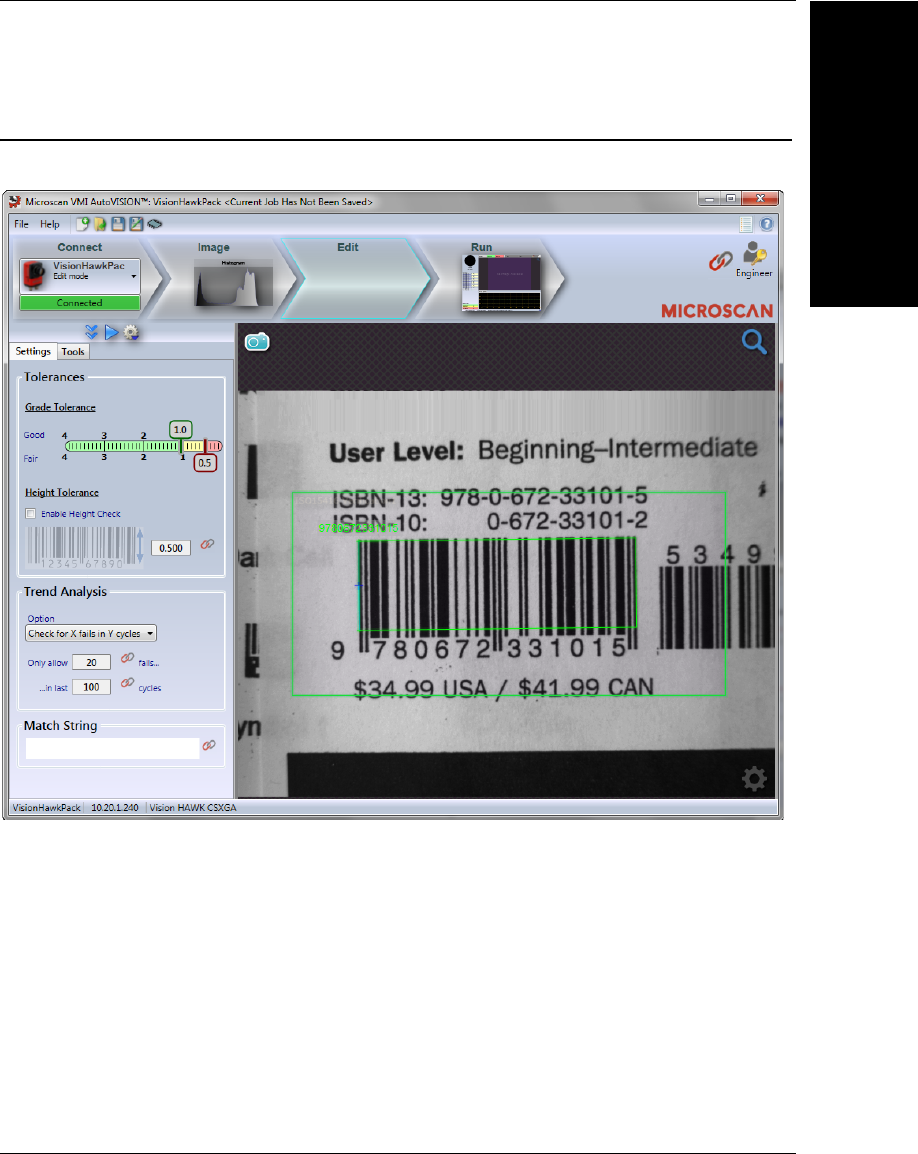Click the Save Job floppy disk icon

(118, 224)
